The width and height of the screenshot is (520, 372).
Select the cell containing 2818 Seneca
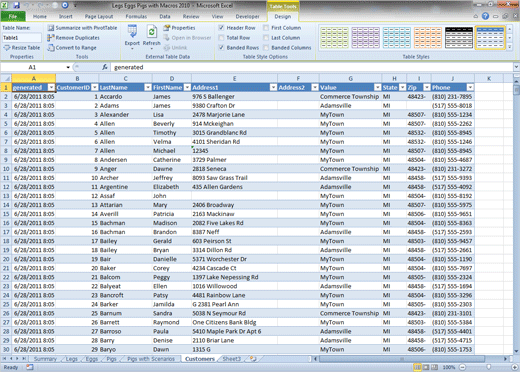point(234,169)
